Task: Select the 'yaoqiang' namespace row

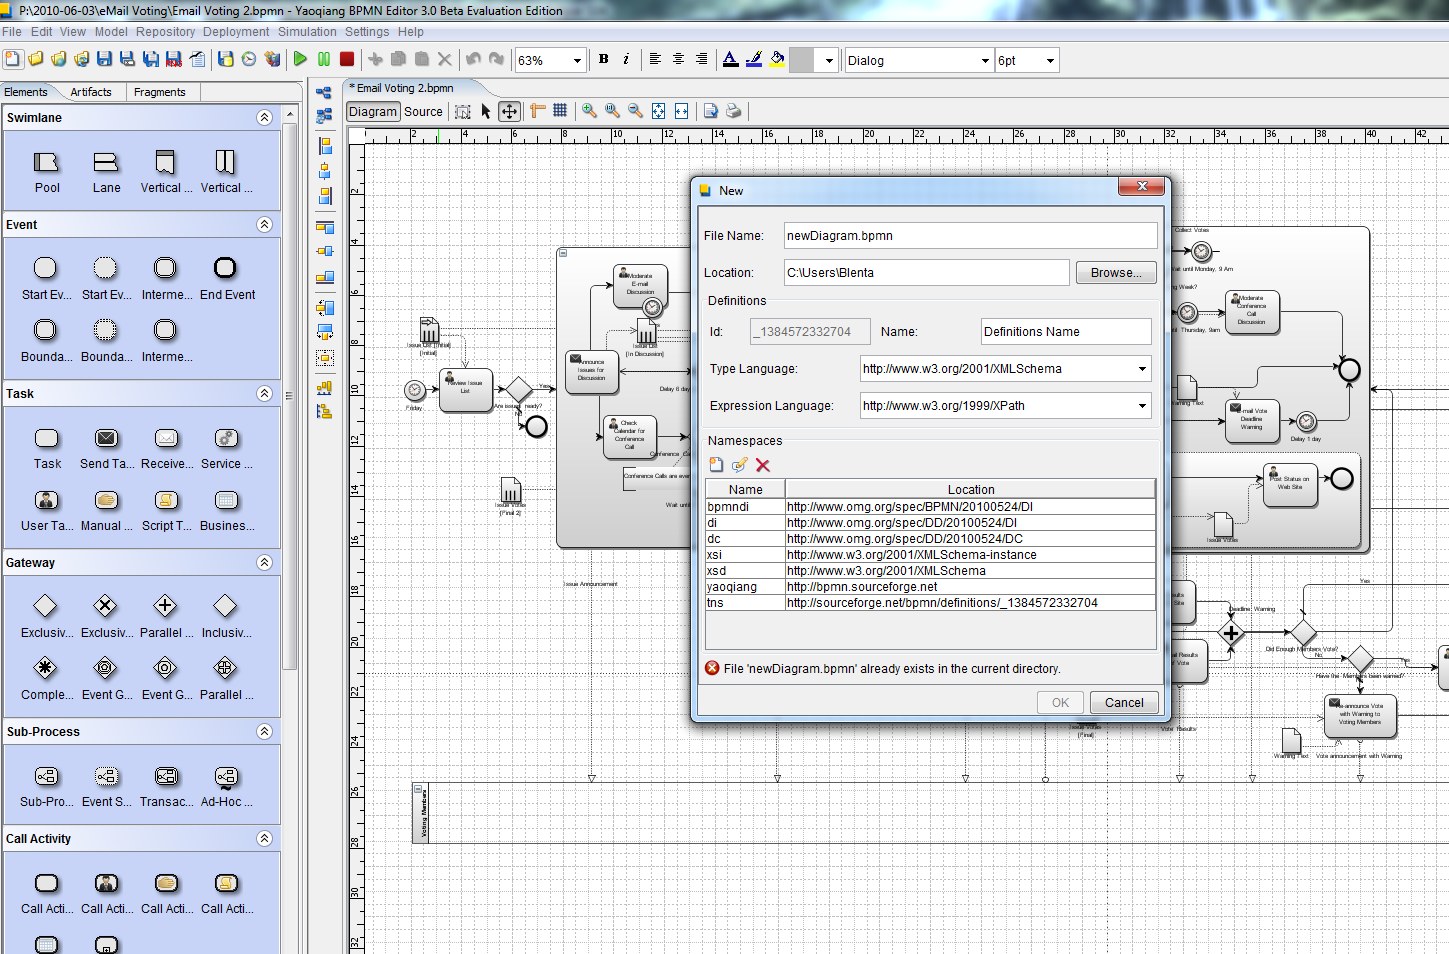Action: pyautogui.click(x=930, y=587)
